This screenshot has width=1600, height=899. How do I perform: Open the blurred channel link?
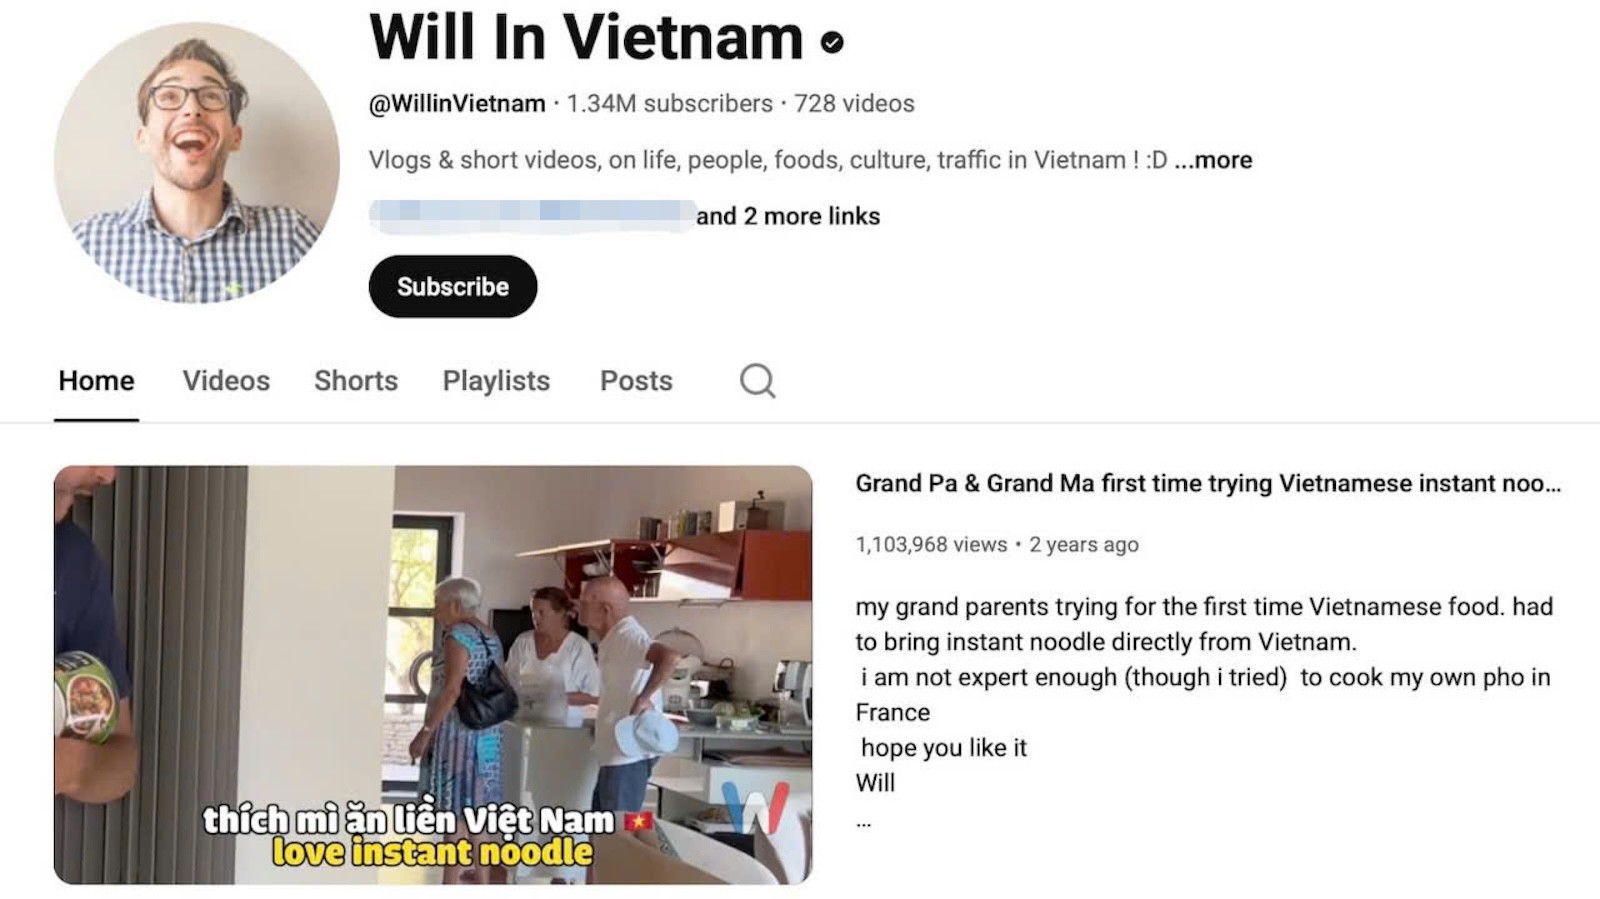click(532, 216)
